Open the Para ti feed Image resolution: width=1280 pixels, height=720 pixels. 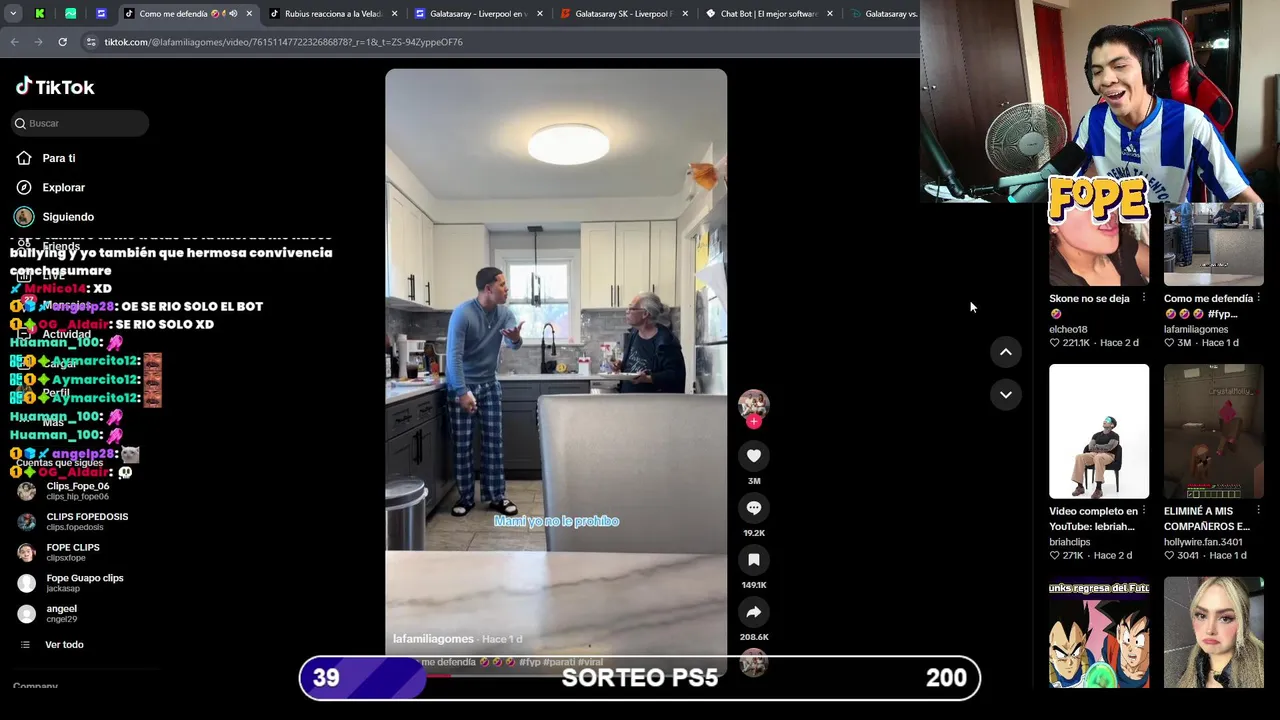click(59, 158)
